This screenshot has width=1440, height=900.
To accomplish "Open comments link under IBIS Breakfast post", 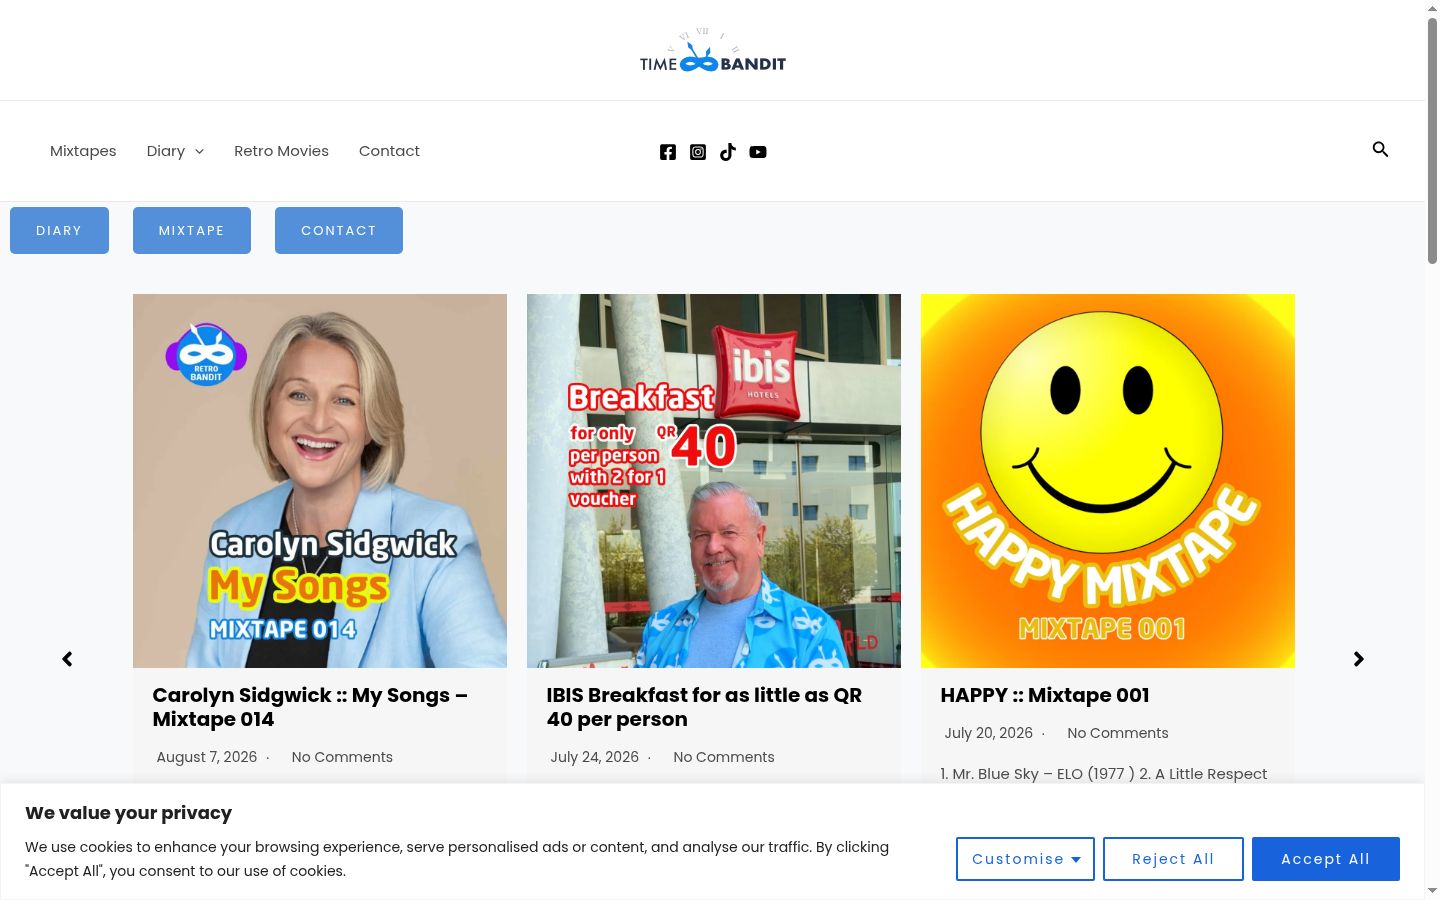I will point(724,757).
